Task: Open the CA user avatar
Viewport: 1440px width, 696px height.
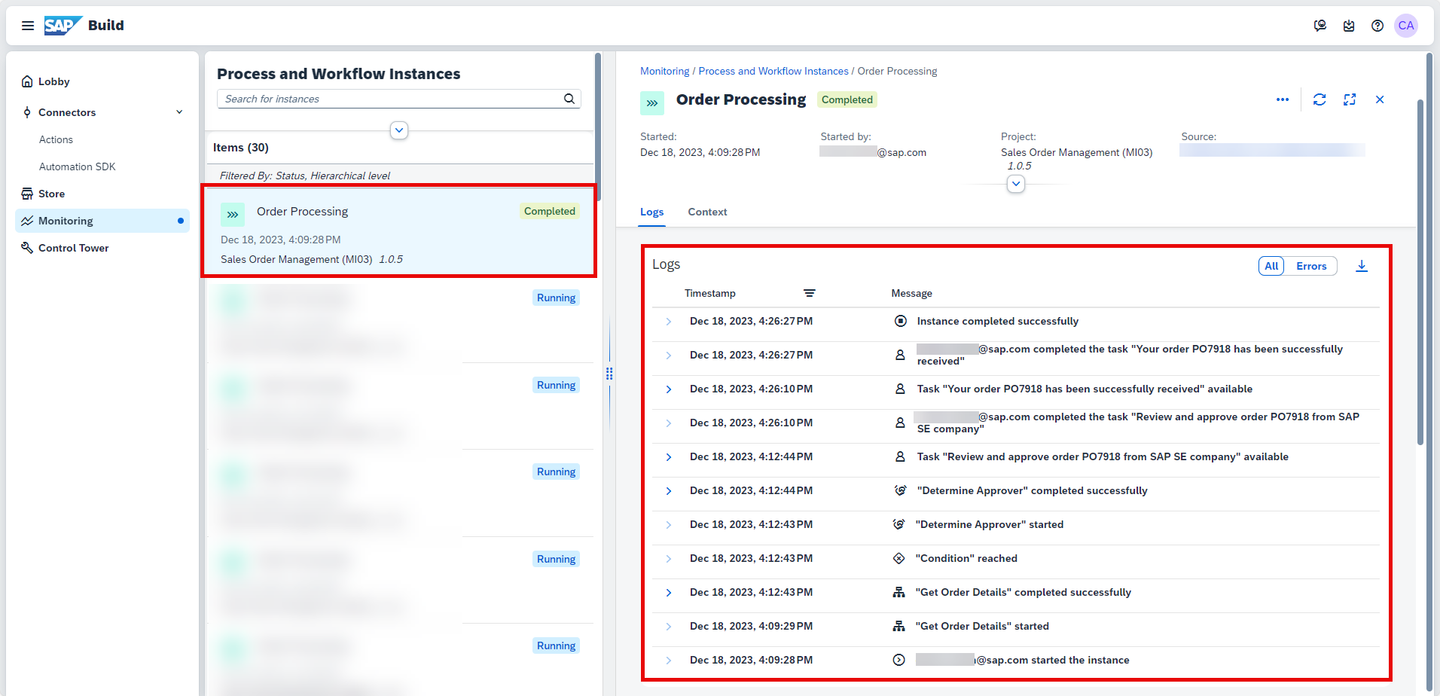Action: [1406, 26]
